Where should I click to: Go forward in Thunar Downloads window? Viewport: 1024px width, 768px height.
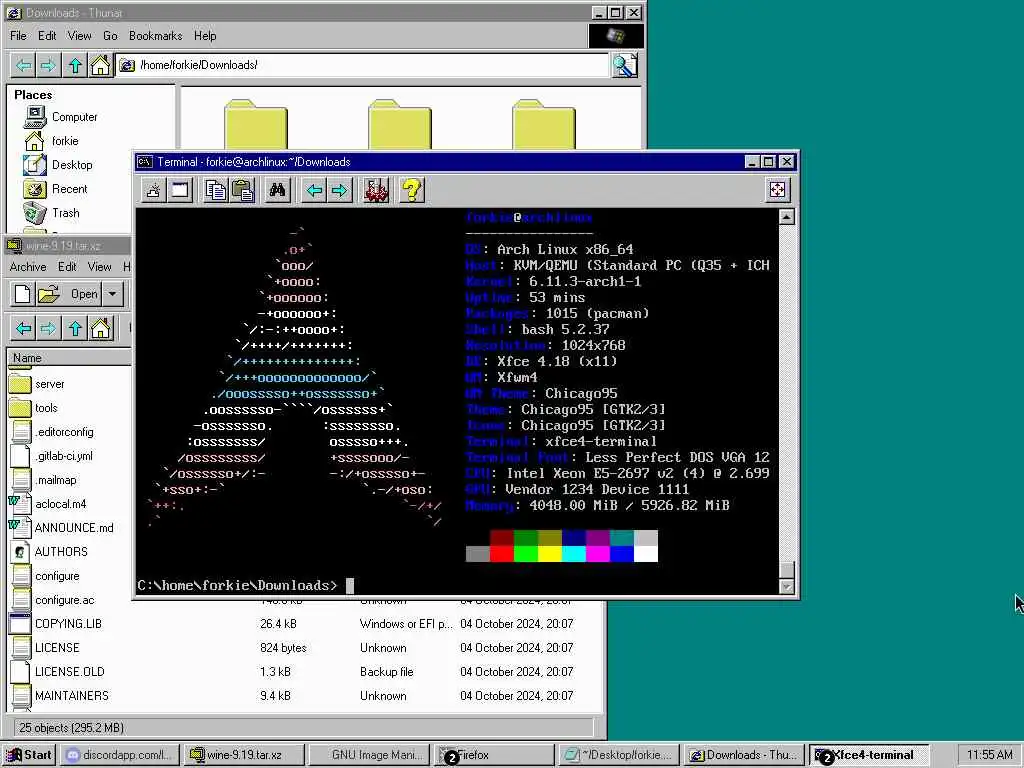click(x=48, y=65)
